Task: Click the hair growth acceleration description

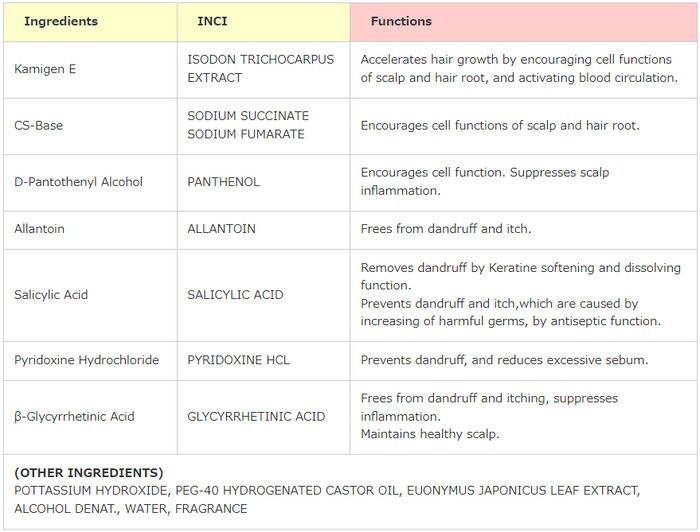Action: 518,68
